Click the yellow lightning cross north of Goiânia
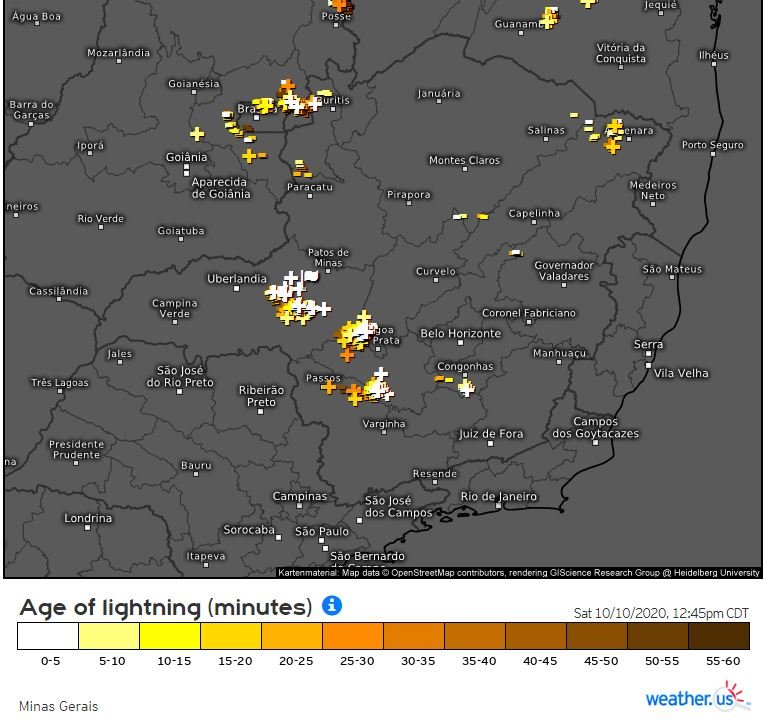This screenshot has width=766, height=722. pos(197,133)
